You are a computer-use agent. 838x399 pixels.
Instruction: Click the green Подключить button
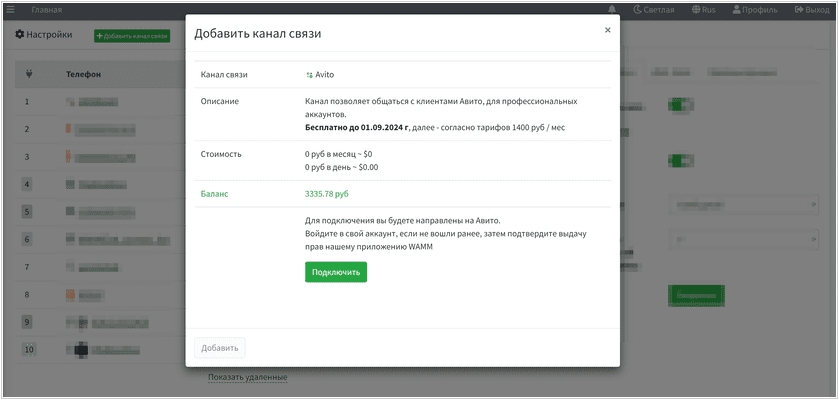(336, 272)
